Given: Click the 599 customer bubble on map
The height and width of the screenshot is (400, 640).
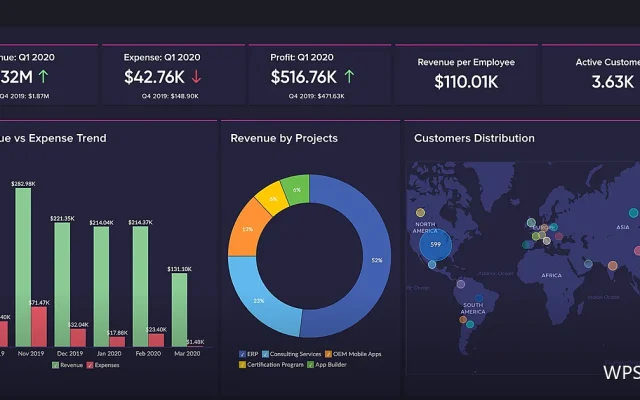Looking at the screenshot, I should tap(436, 244).
